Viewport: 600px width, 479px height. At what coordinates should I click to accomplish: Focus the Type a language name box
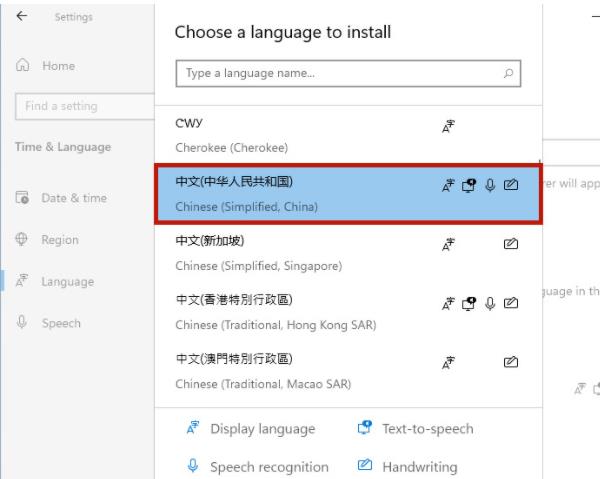pyautogui.click(x=348, y=73)
